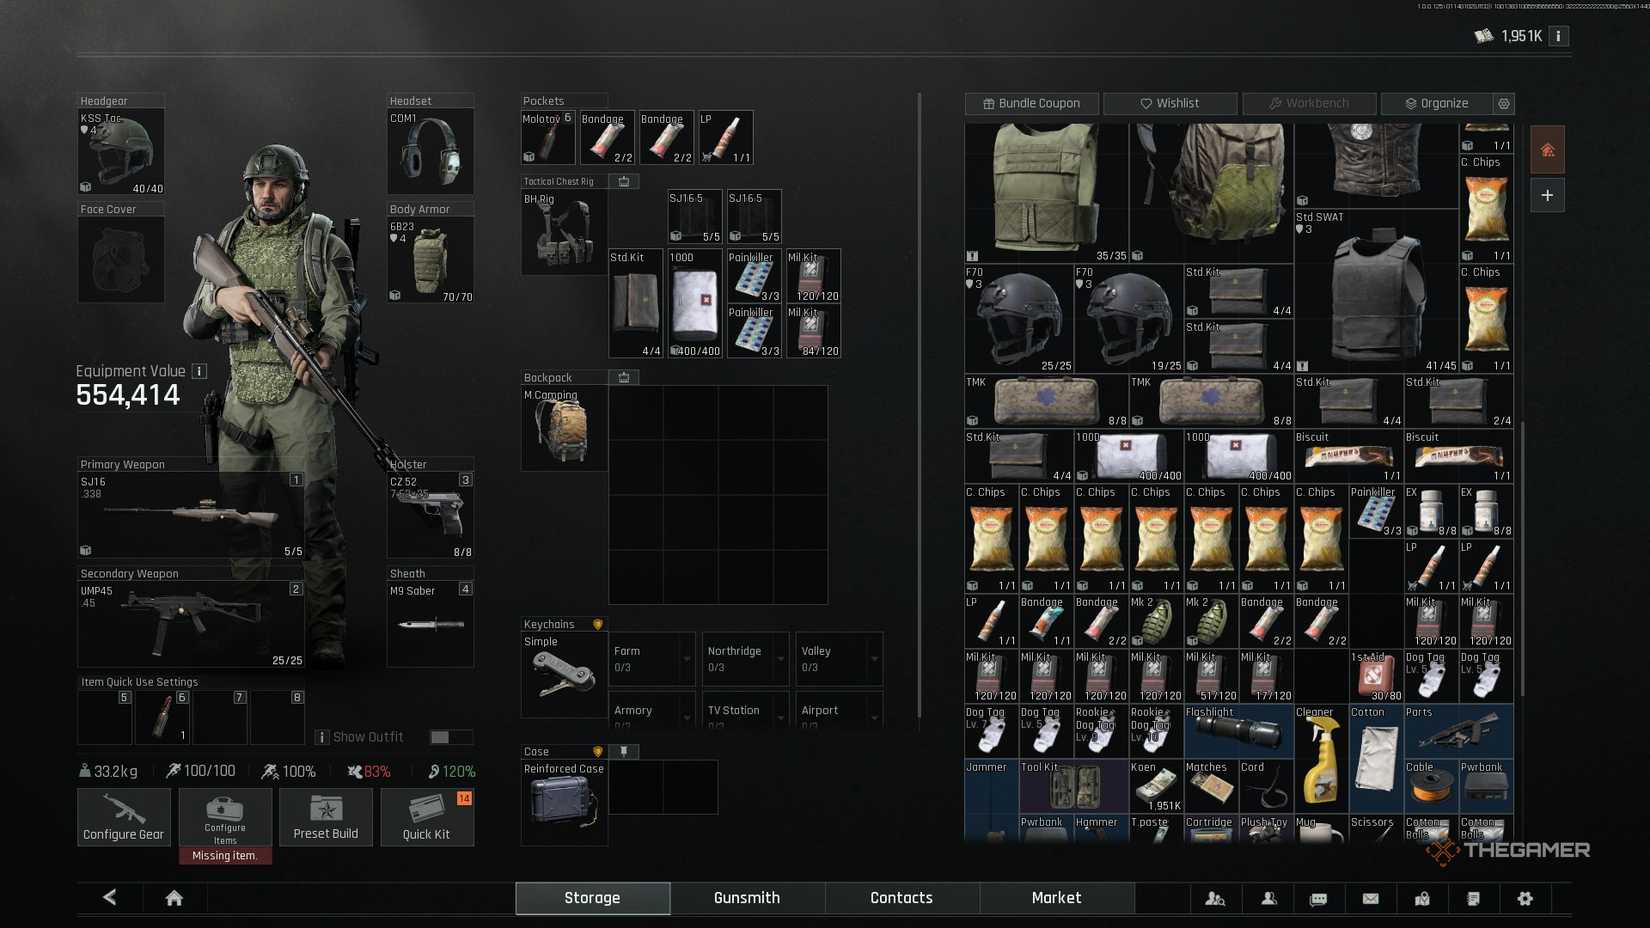Viewport: 1650px width, 928px height.
Task: Expand the Valley keychain dropdown
Action: (x=874, y=659)
